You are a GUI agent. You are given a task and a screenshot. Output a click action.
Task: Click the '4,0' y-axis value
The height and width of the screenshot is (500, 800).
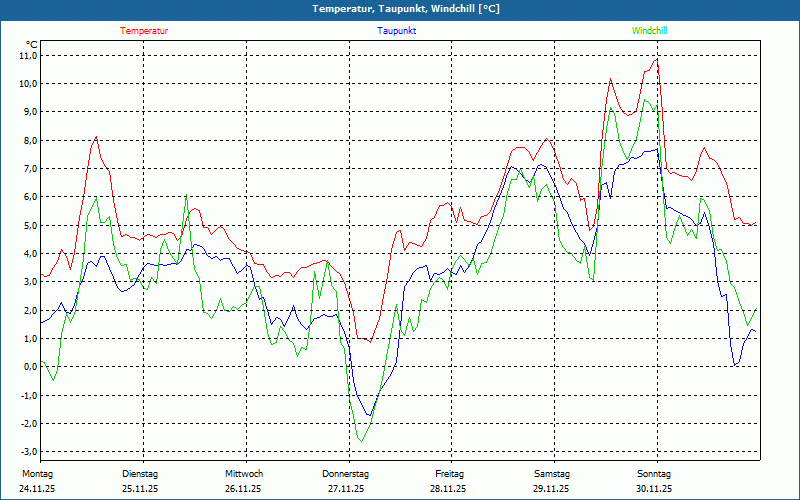click(x=30, y=254)
